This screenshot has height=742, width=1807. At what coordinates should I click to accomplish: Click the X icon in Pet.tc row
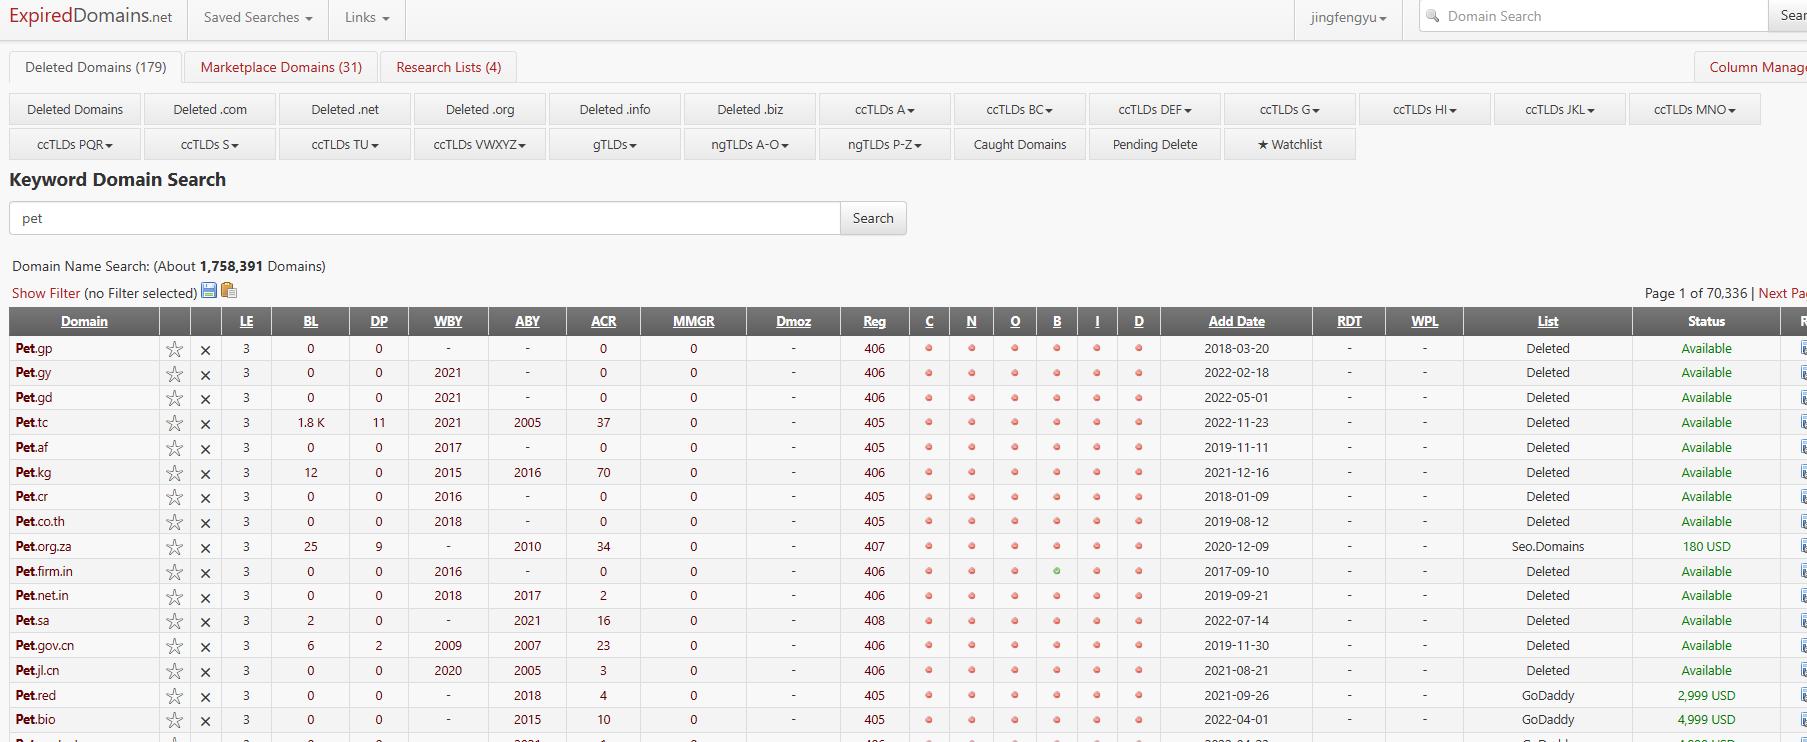[x=205, y=424]
